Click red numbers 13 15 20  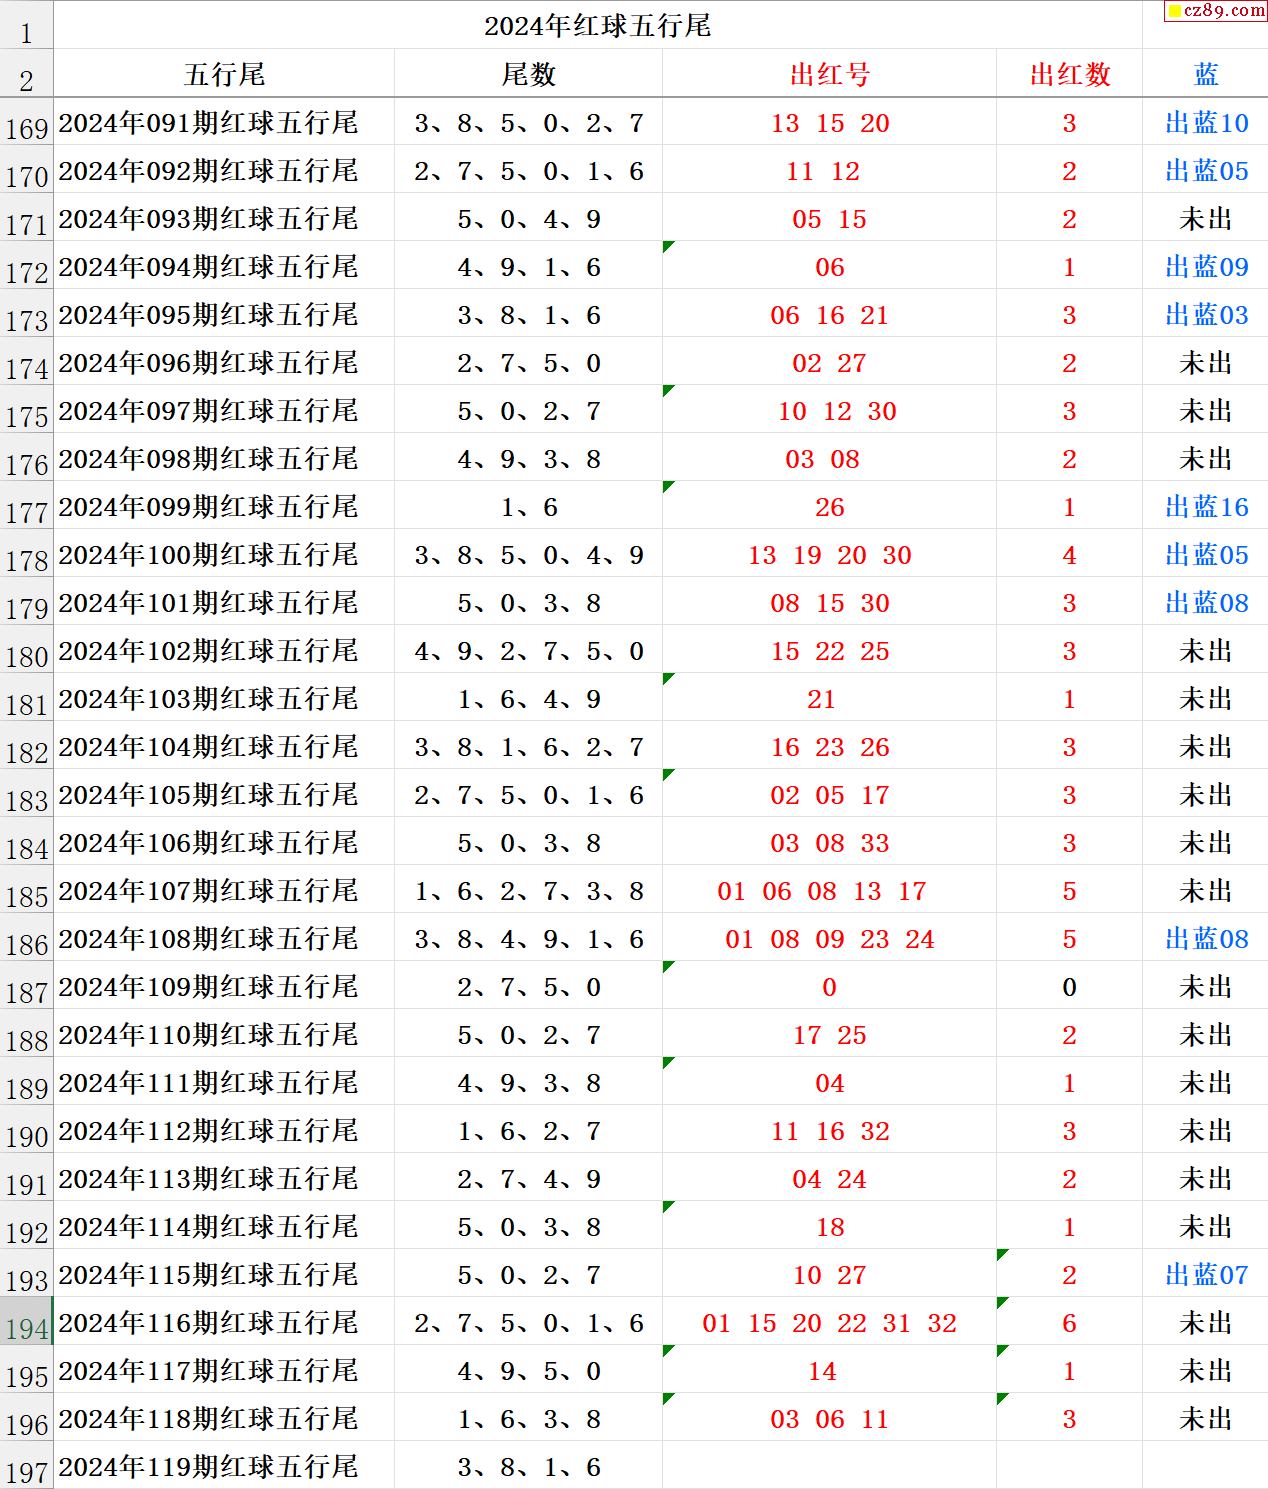click(829, 123)
